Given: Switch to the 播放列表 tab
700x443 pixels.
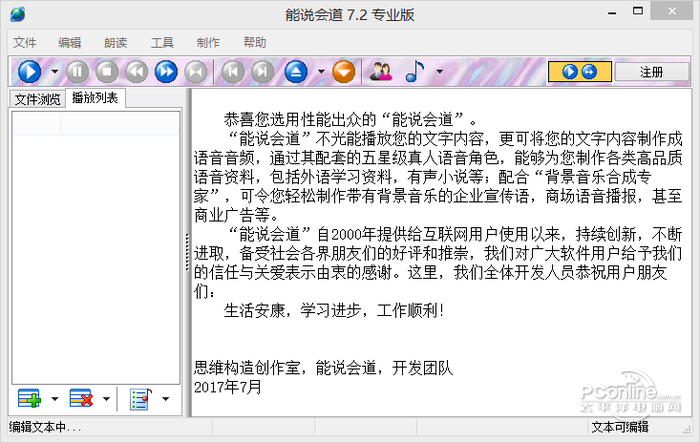Looking at the screenshot, I should 95,98.
